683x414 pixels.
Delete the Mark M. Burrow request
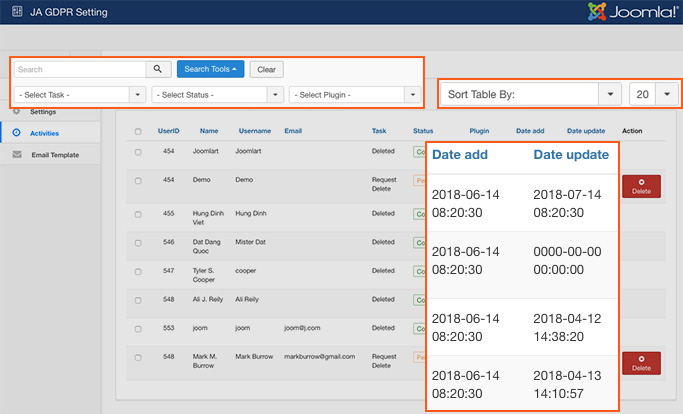click(641, 362)
